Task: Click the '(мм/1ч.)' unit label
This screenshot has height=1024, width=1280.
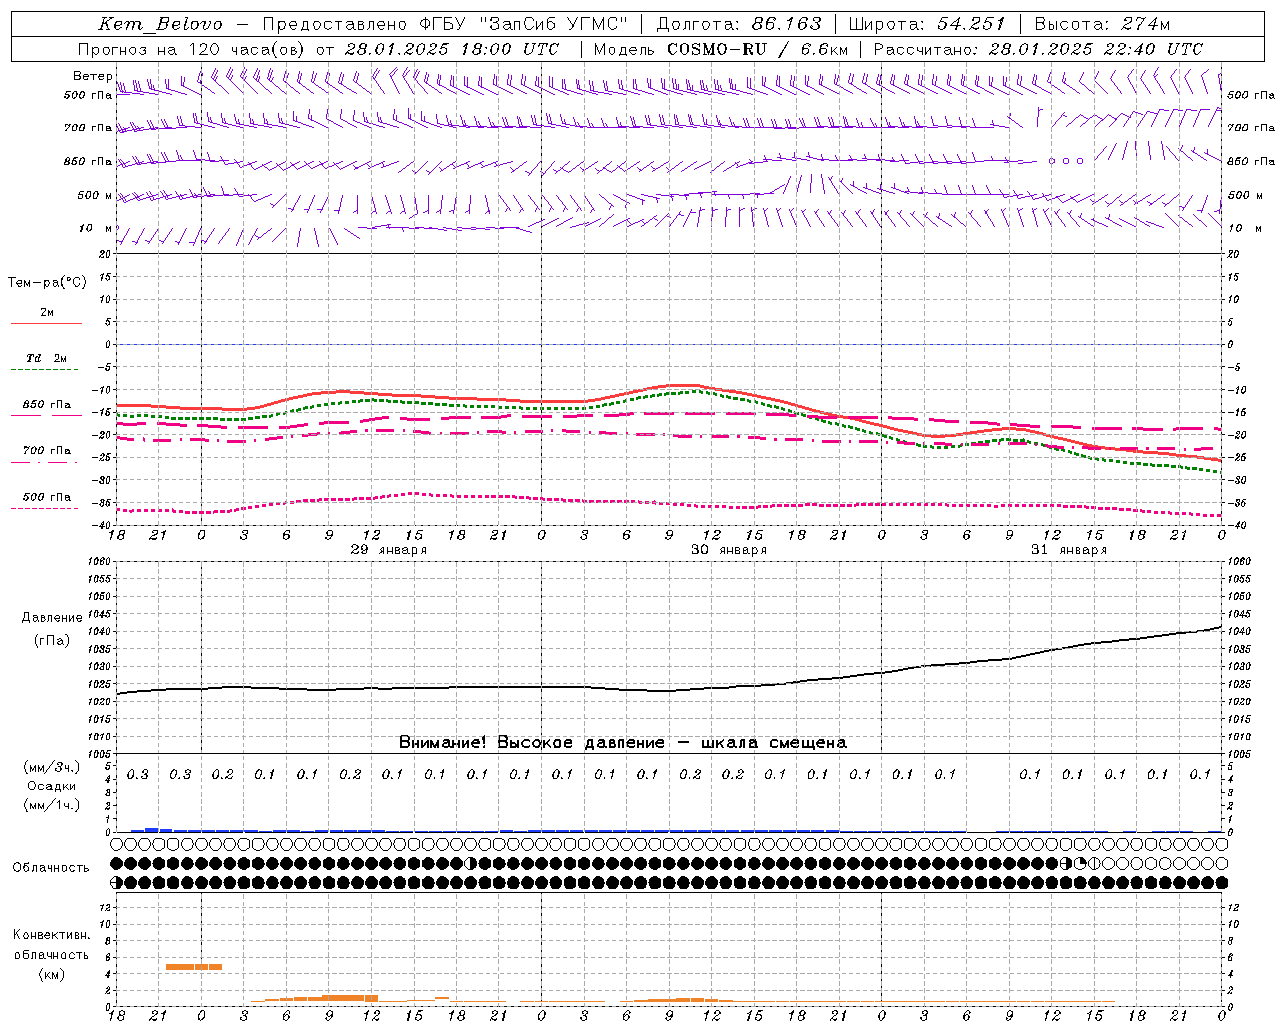Action: pyautogui.click(x=51, y=805)
